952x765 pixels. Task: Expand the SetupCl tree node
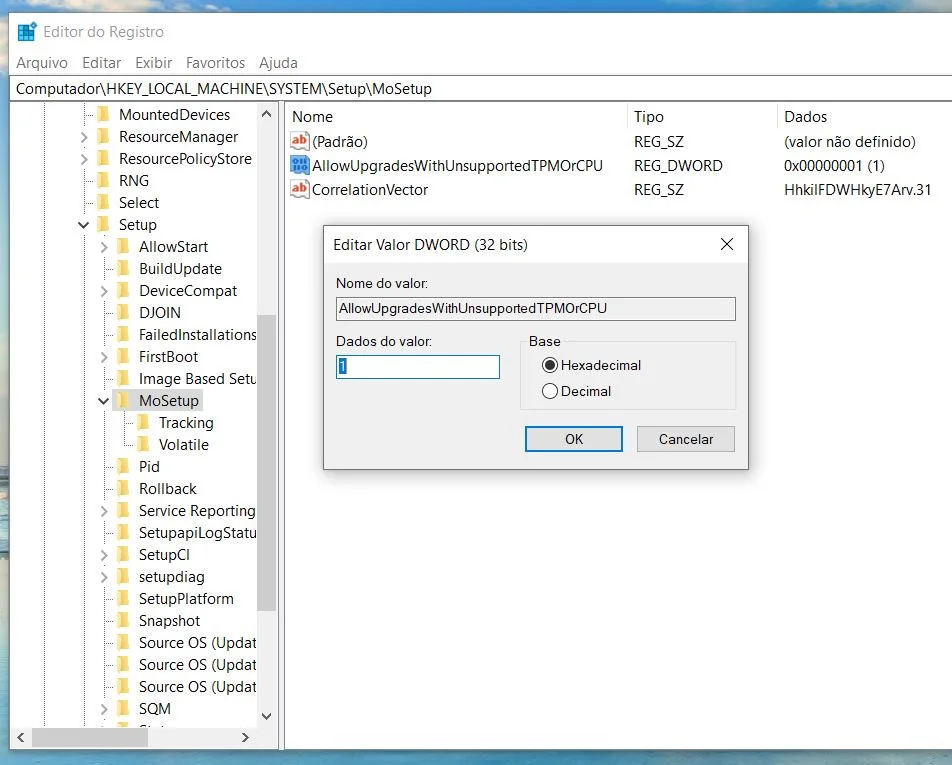(x=104, y=555)
